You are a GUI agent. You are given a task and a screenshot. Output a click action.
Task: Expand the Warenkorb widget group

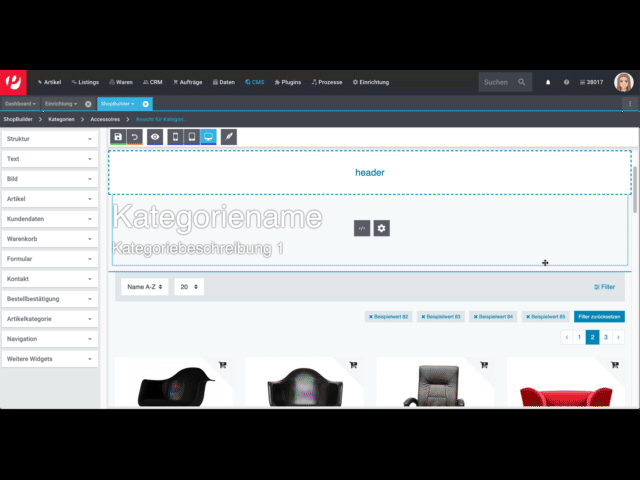tap(49, 239)
